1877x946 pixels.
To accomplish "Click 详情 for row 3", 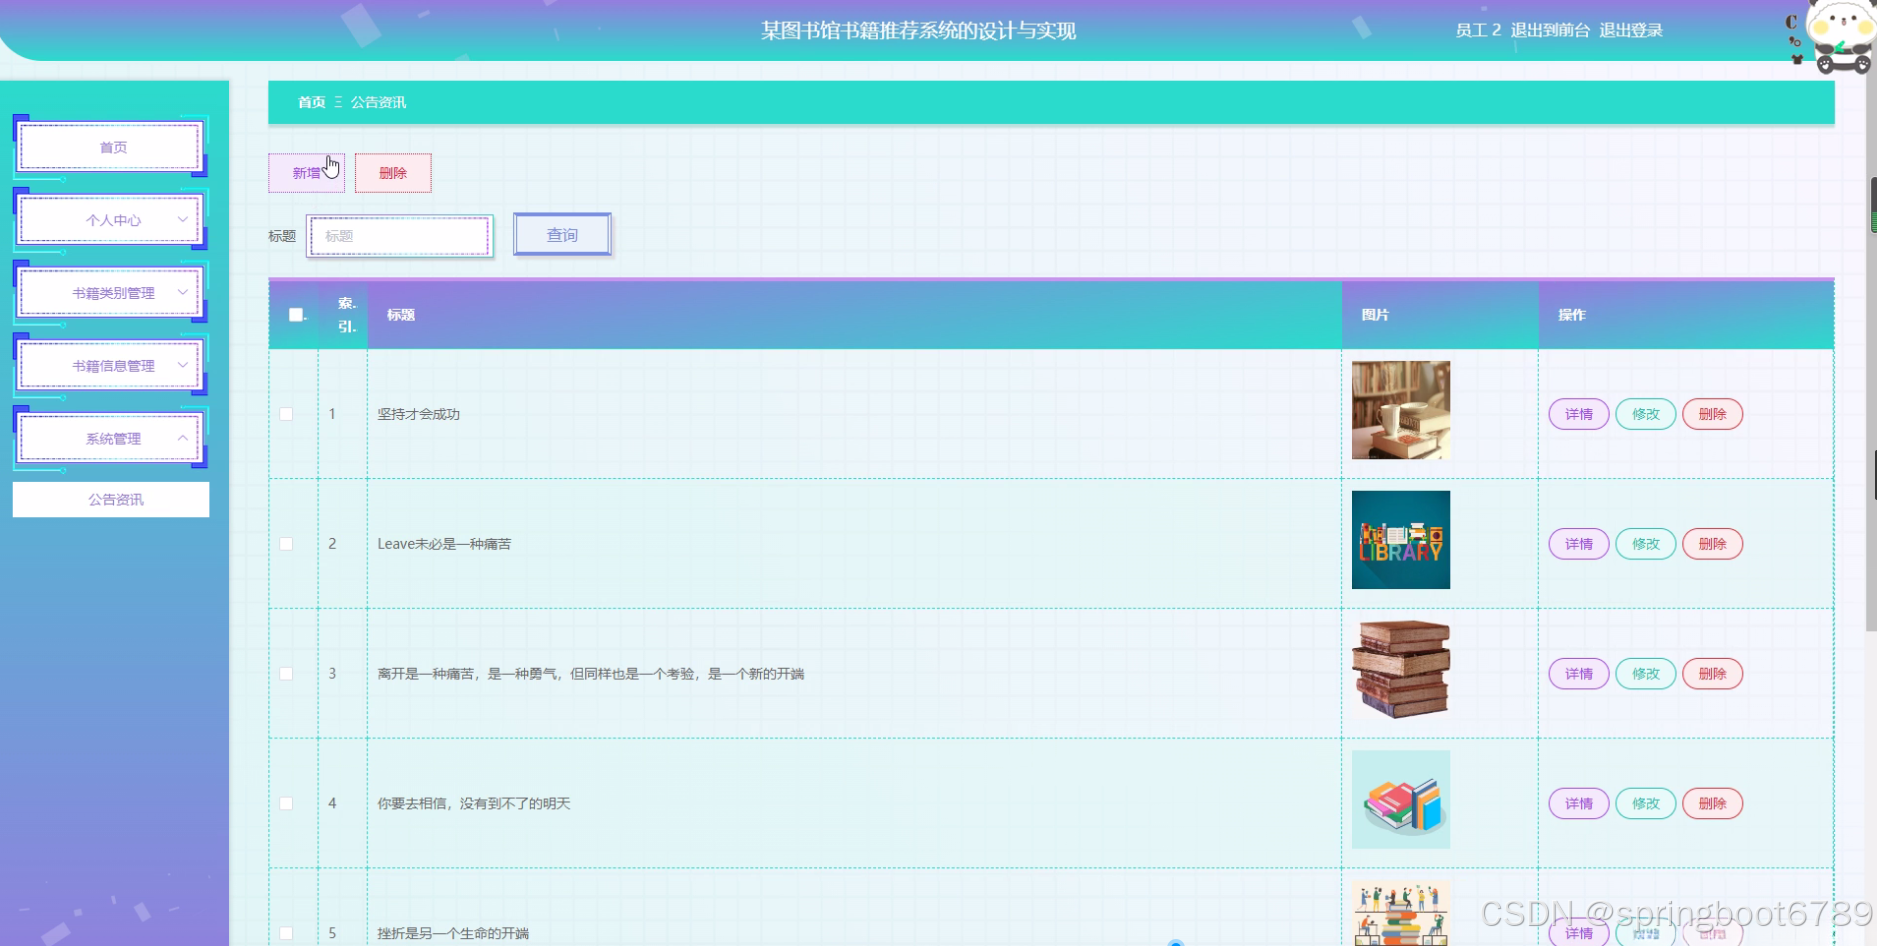I will (x=1579, y=674).
